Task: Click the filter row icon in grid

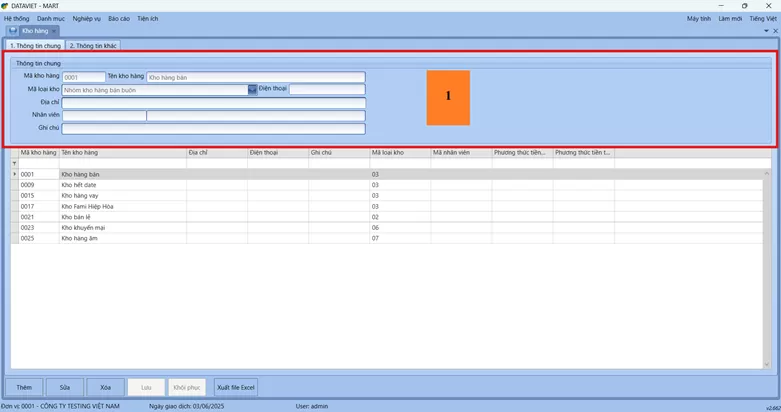Action: [14, 163]
